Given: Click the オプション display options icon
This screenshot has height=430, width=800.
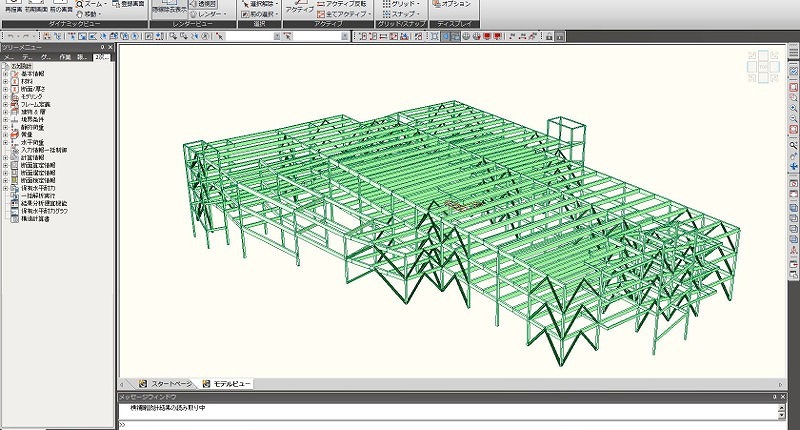Looking at the screenshot, I should point(450,4).
